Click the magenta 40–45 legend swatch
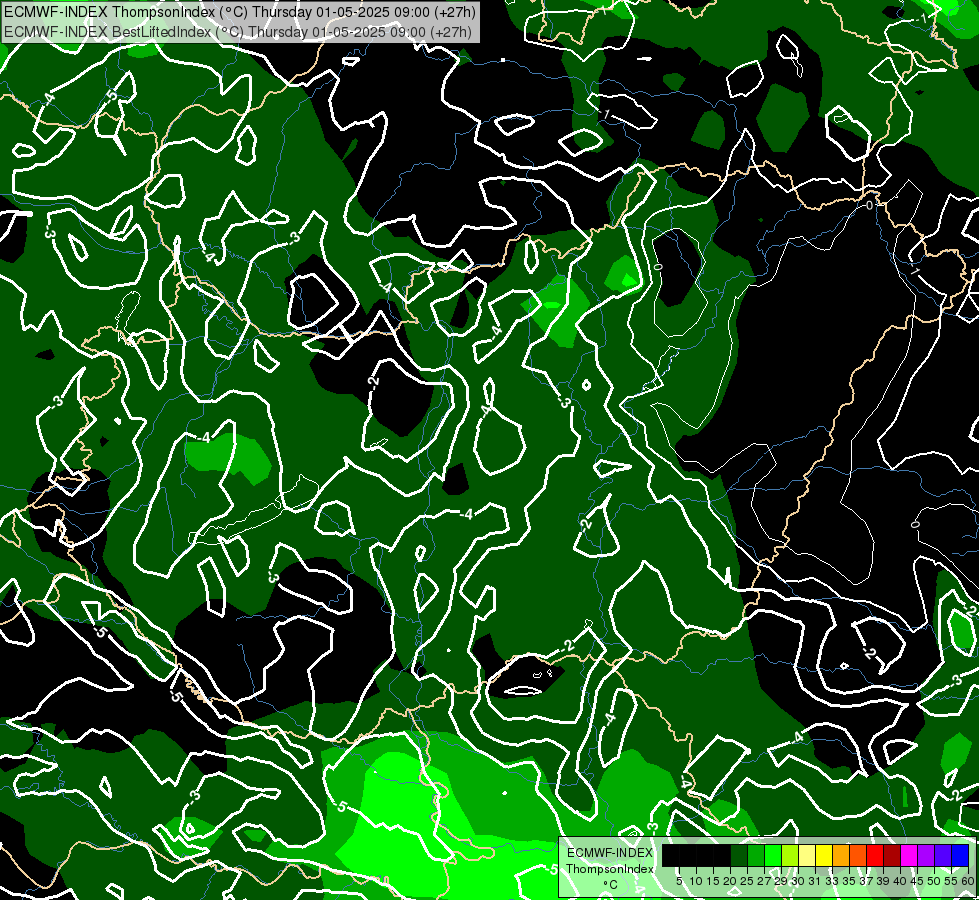979x900 pixels. coord(909,856)
